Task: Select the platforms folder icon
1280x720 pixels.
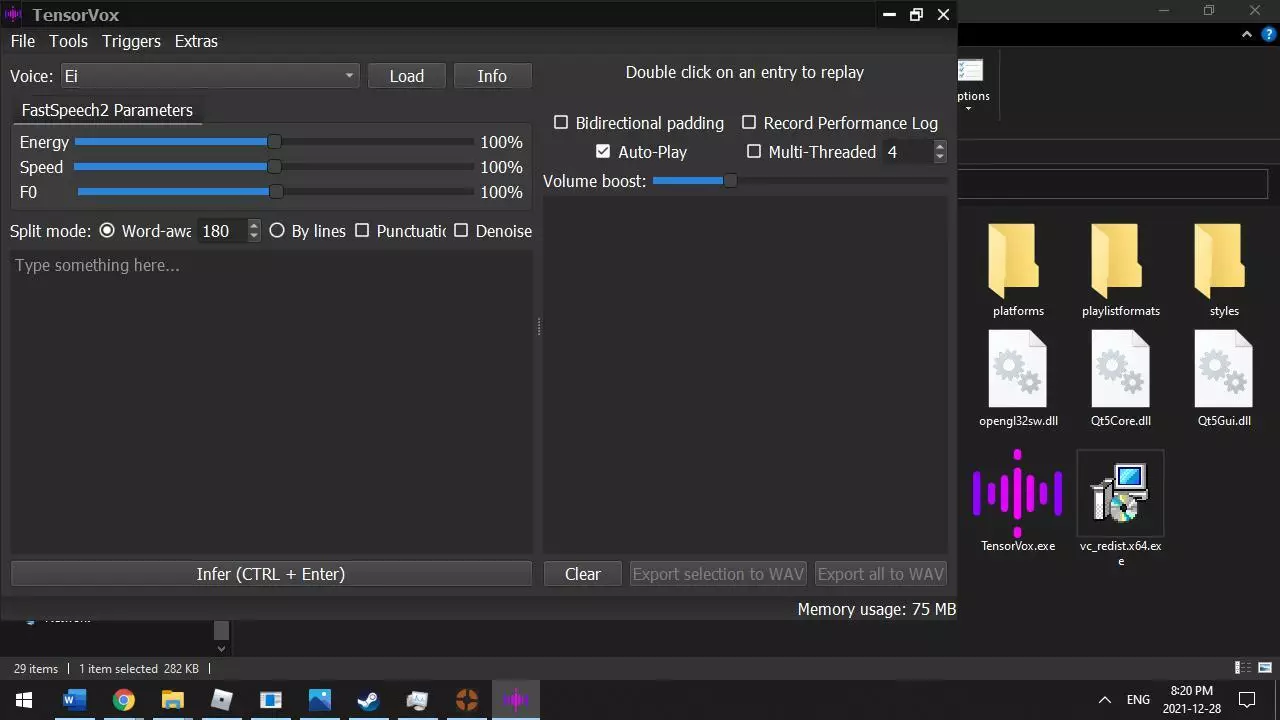Action: coord(1017,260)
